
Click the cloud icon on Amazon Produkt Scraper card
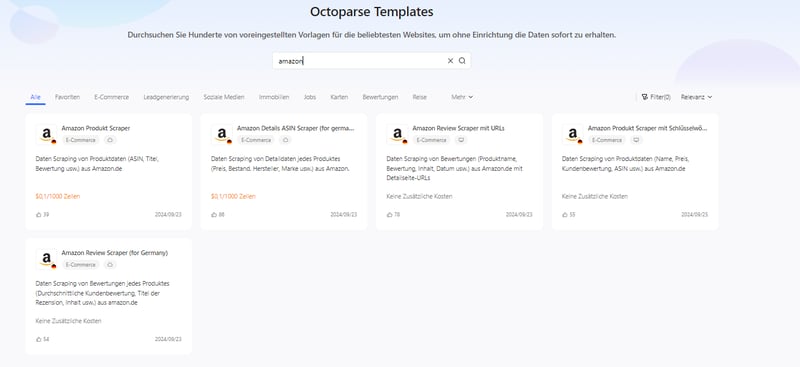point(110,140)
